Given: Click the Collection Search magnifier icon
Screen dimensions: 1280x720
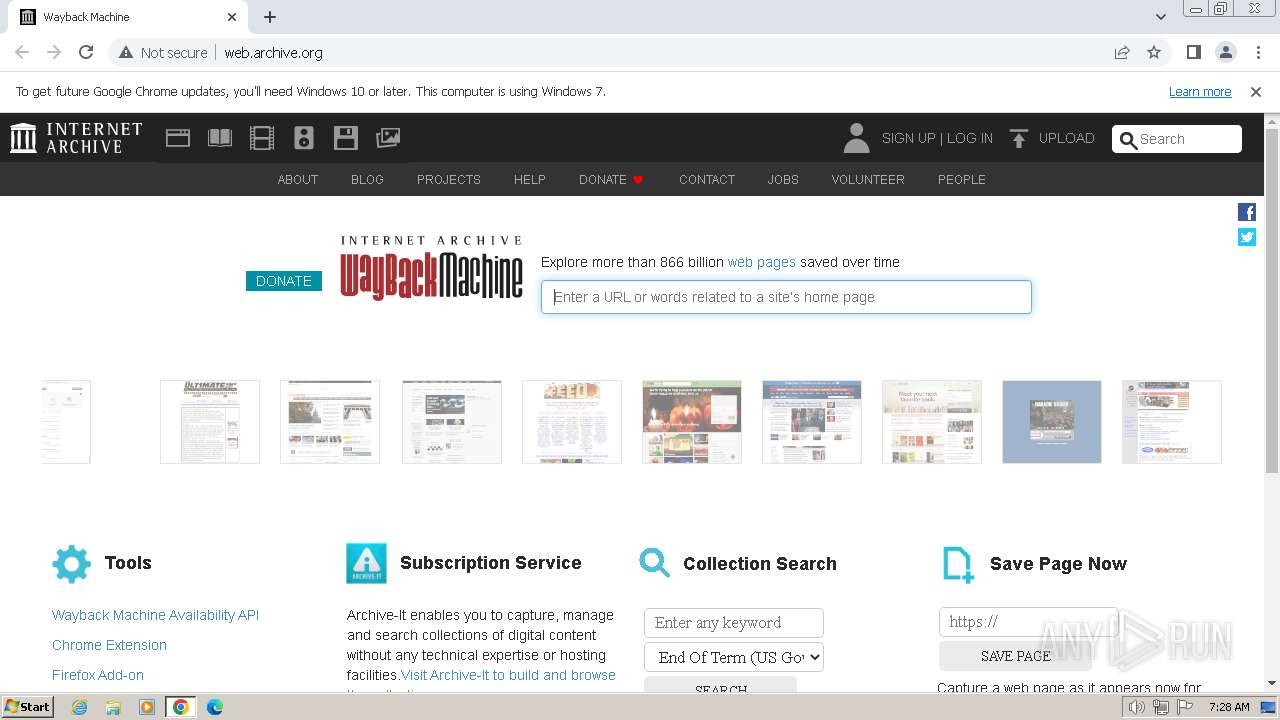Looking at the screenshot, I should [x=655, y=563].
